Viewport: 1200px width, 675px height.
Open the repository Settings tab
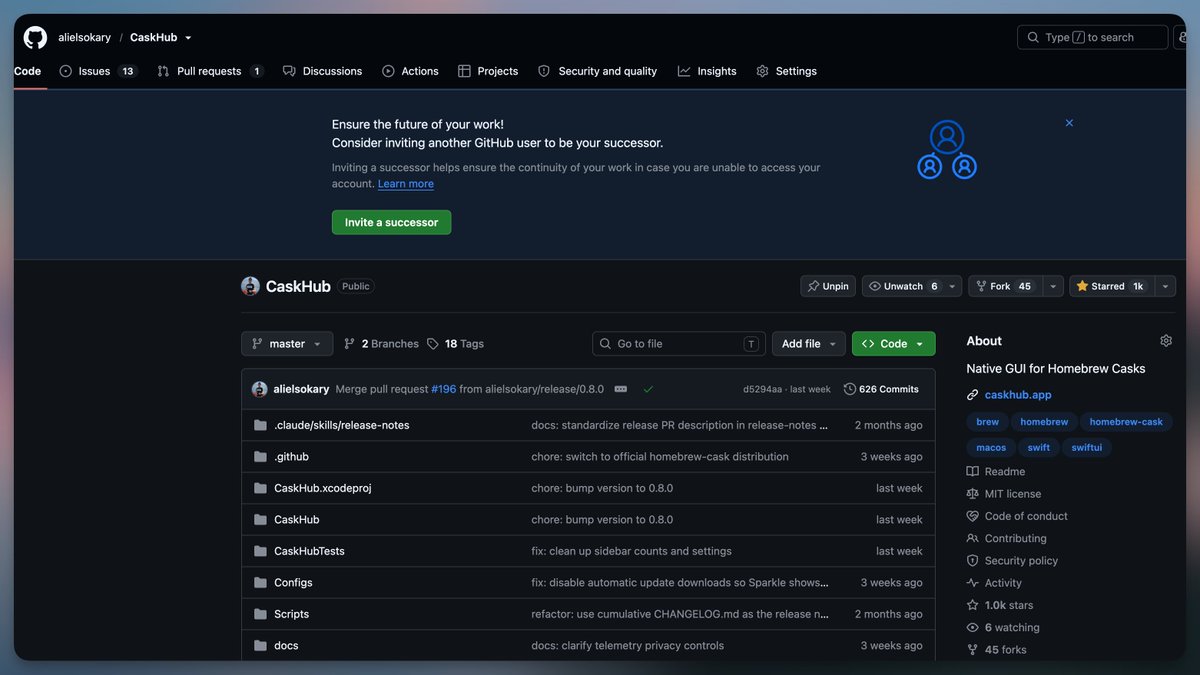[x=786, y=71]
